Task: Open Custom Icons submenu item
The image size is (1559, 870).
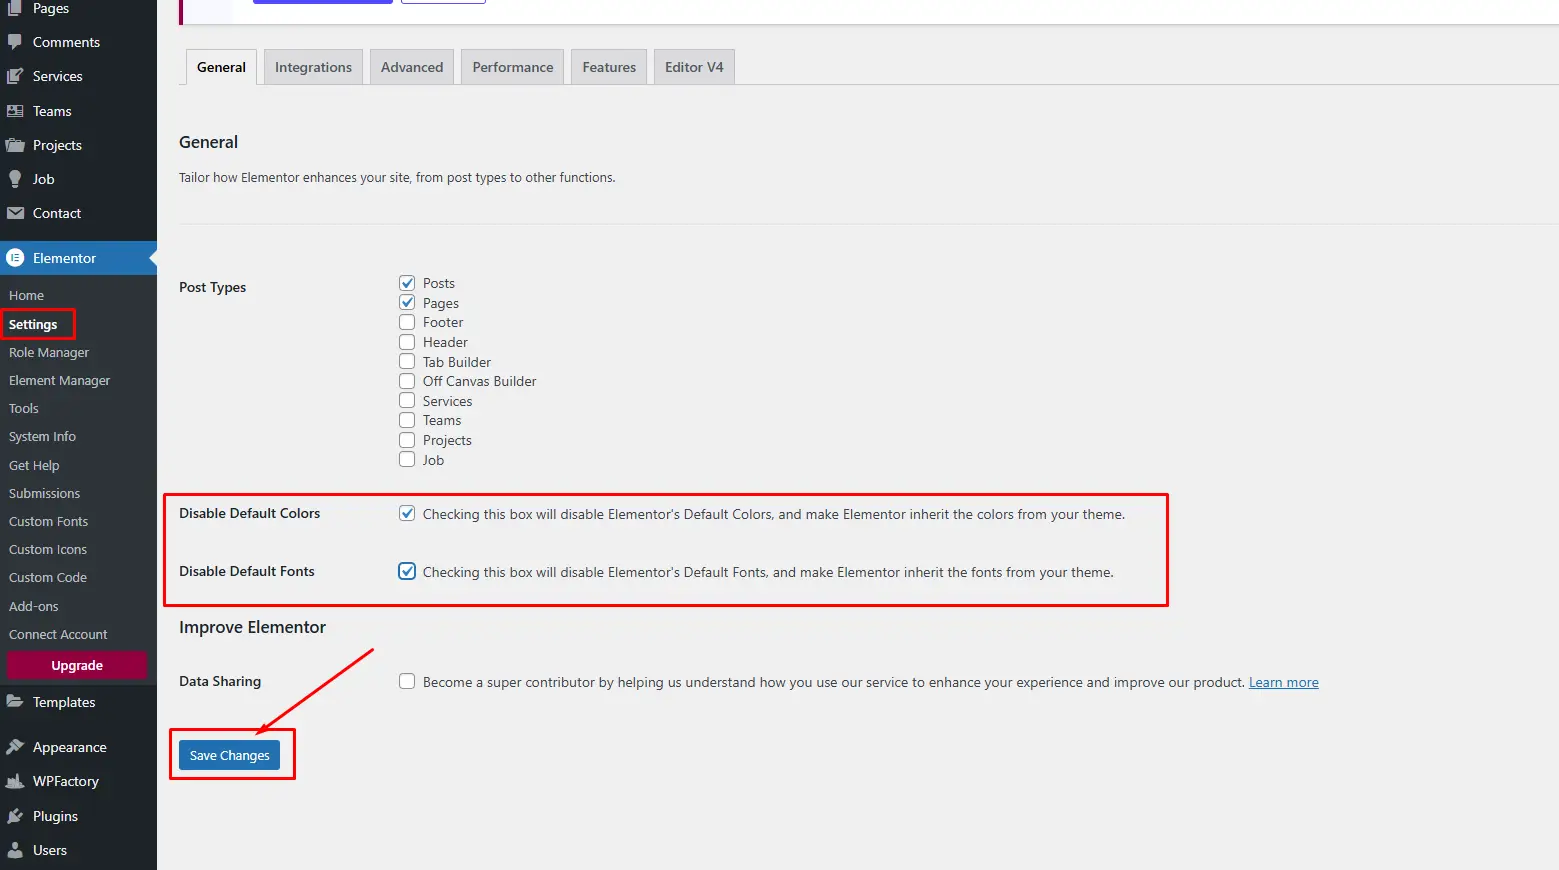Action: [48, 549]
